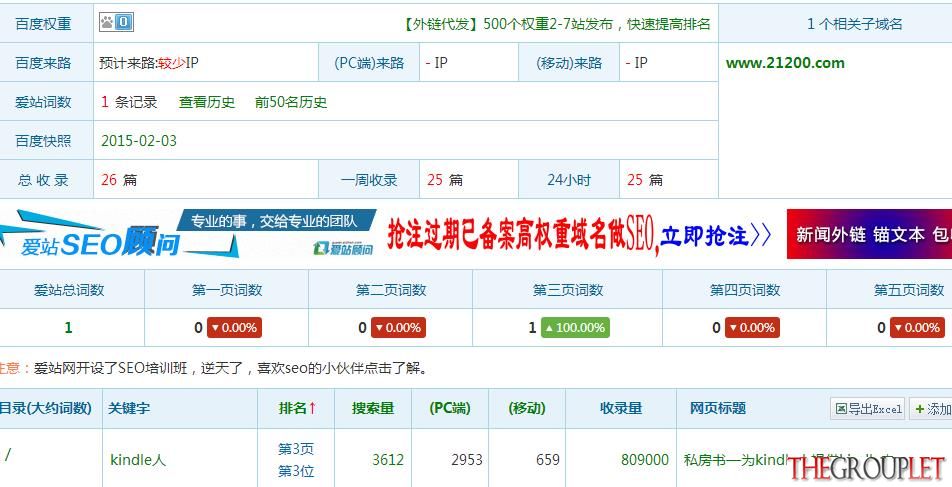Click the 第二页词数 0.00% red badge

(398, 328)
